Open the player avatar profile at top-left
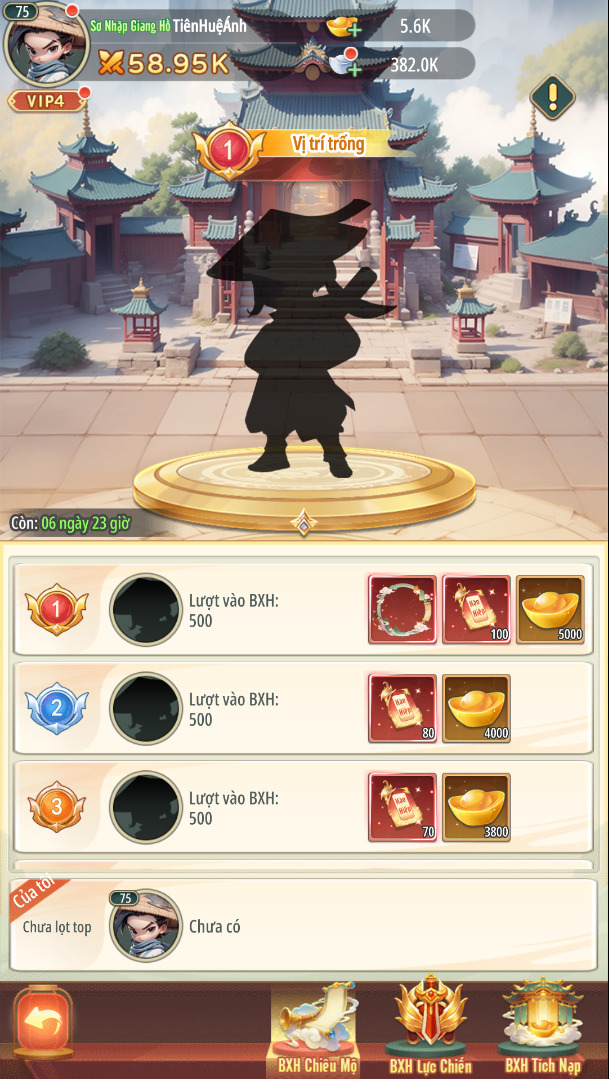609x1079 pixels. pyautogui.click(x=46, y=45)
